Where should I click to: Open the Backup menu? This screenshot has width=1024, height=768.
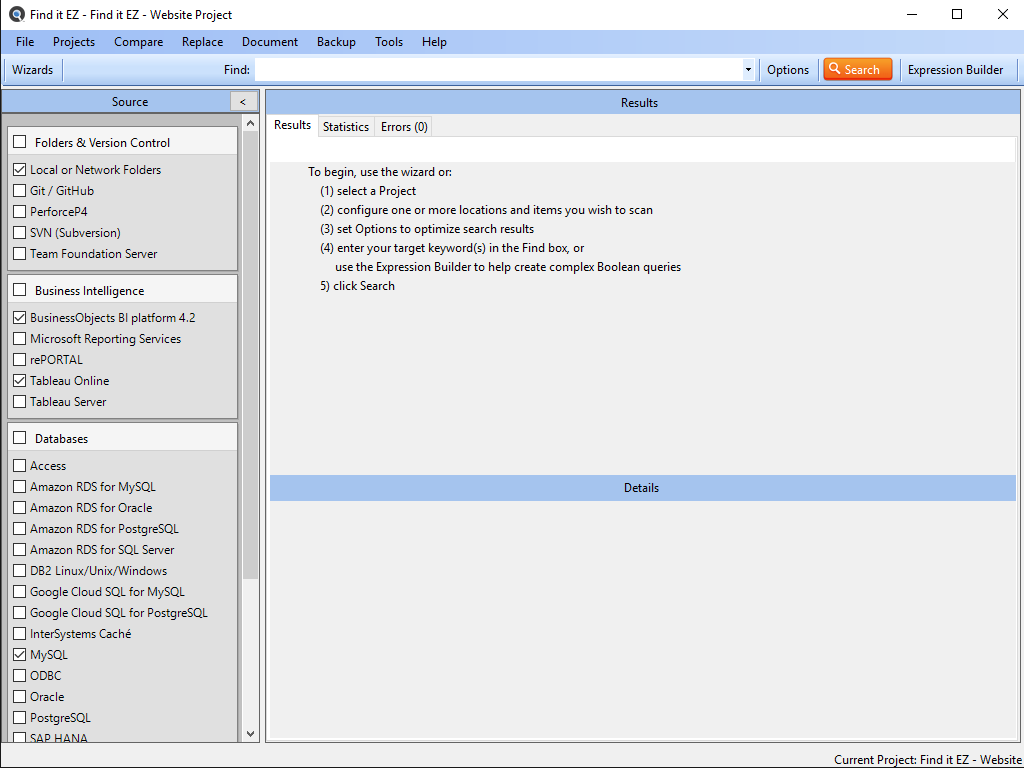(336, 42)
